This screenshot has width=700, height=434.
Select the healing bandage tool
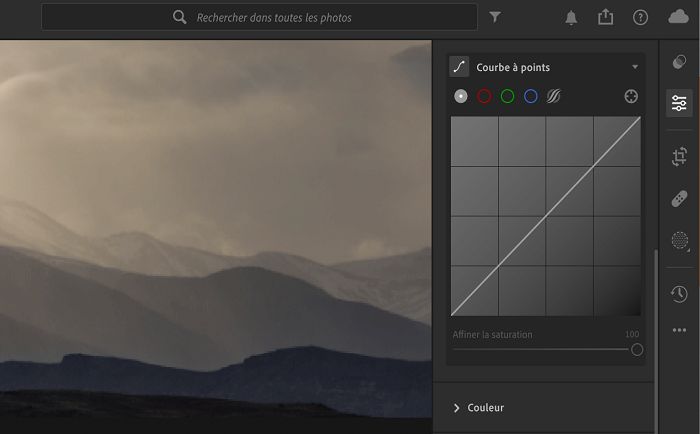[679, 199]
